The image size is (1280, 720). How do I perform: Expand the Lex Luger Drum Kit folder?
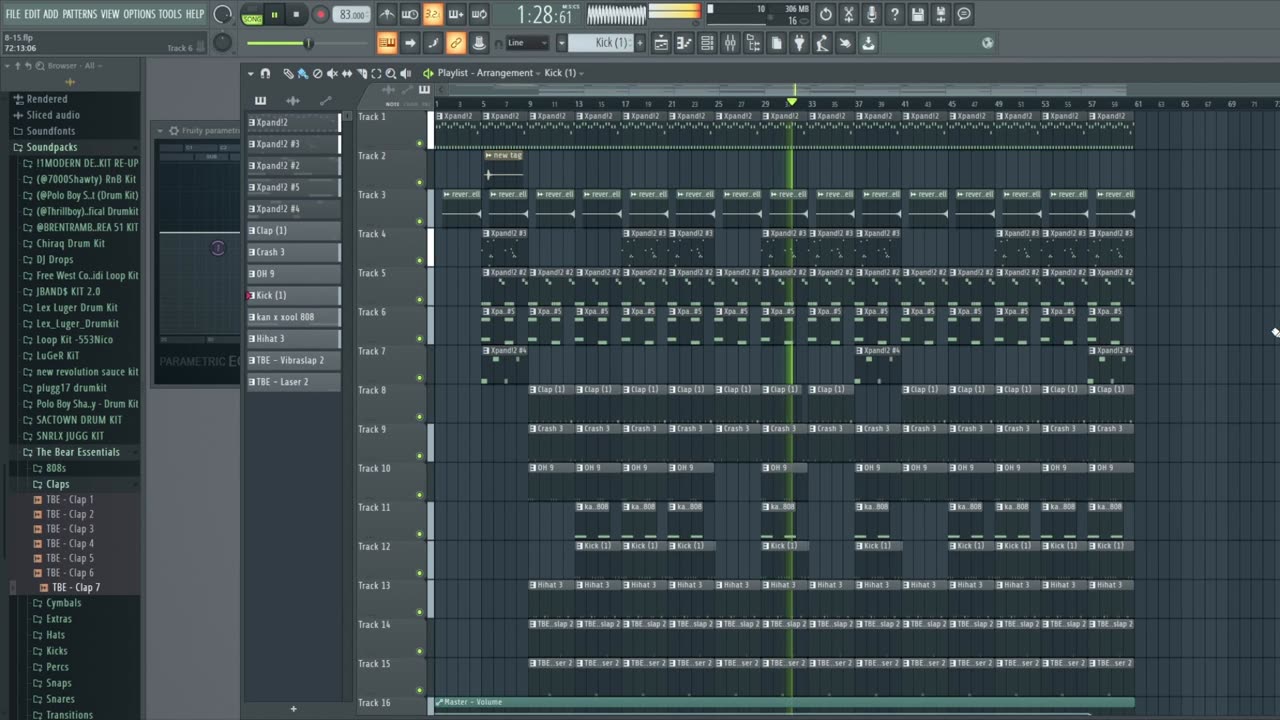(76, 308)
